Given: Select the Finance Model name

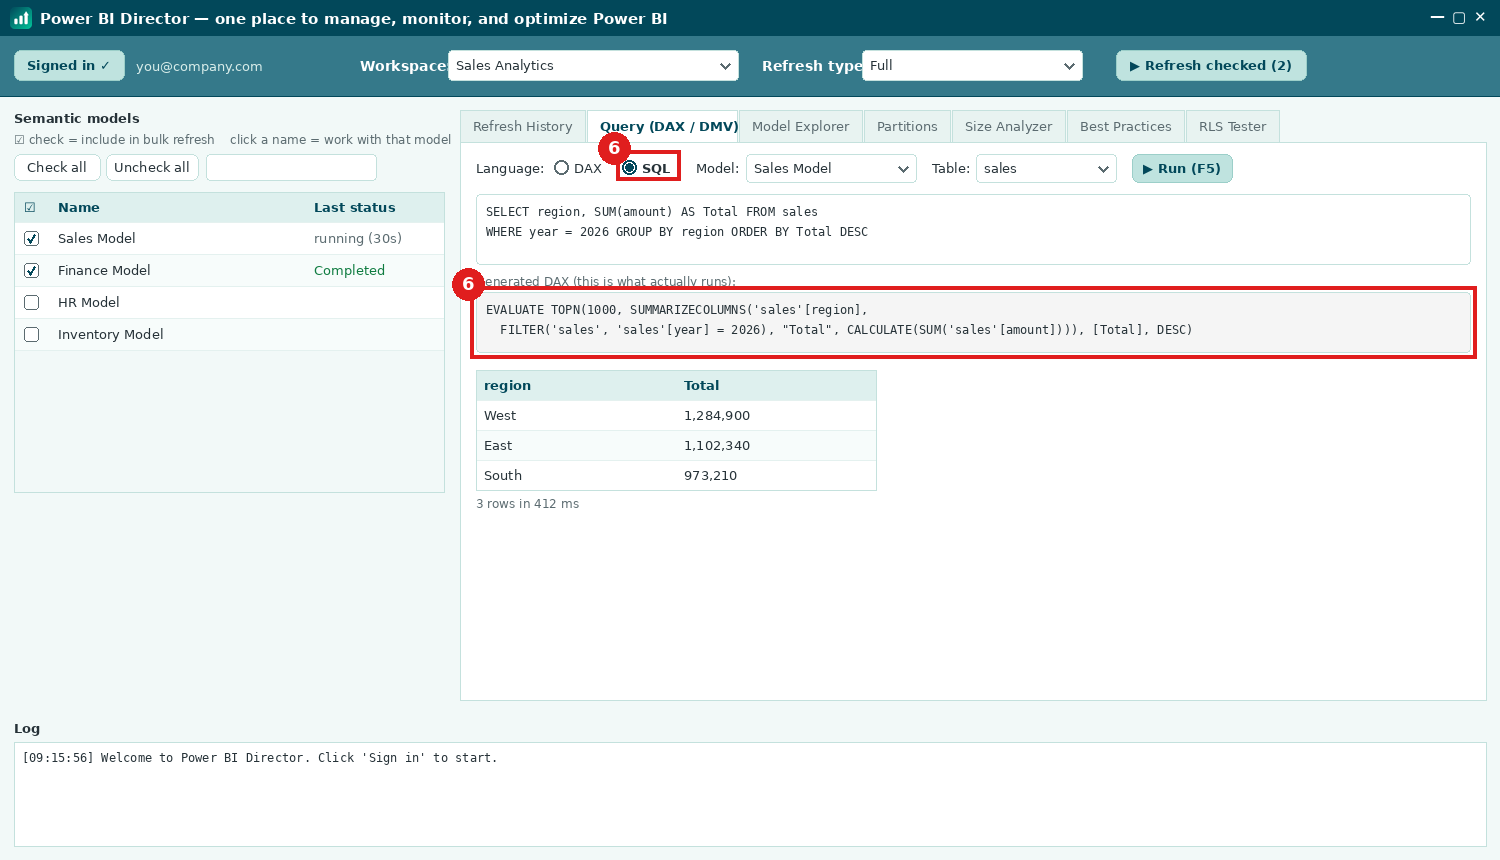Looking at the screenshot, I should tap(104, 270).
